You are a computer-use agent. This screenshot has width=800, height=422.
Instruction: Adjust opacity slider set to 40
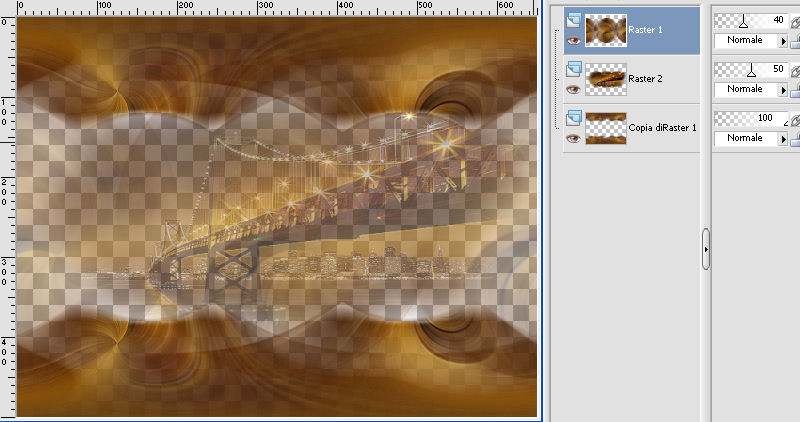pos(750,20)
